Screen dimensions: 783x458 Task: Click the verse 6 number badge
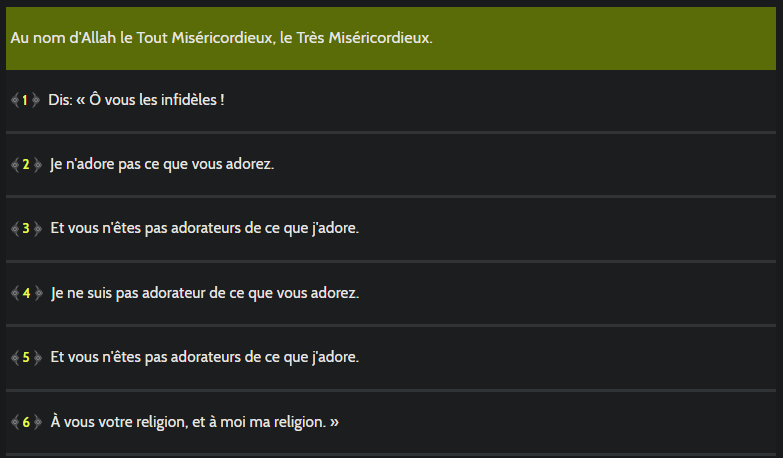(26, 422)
